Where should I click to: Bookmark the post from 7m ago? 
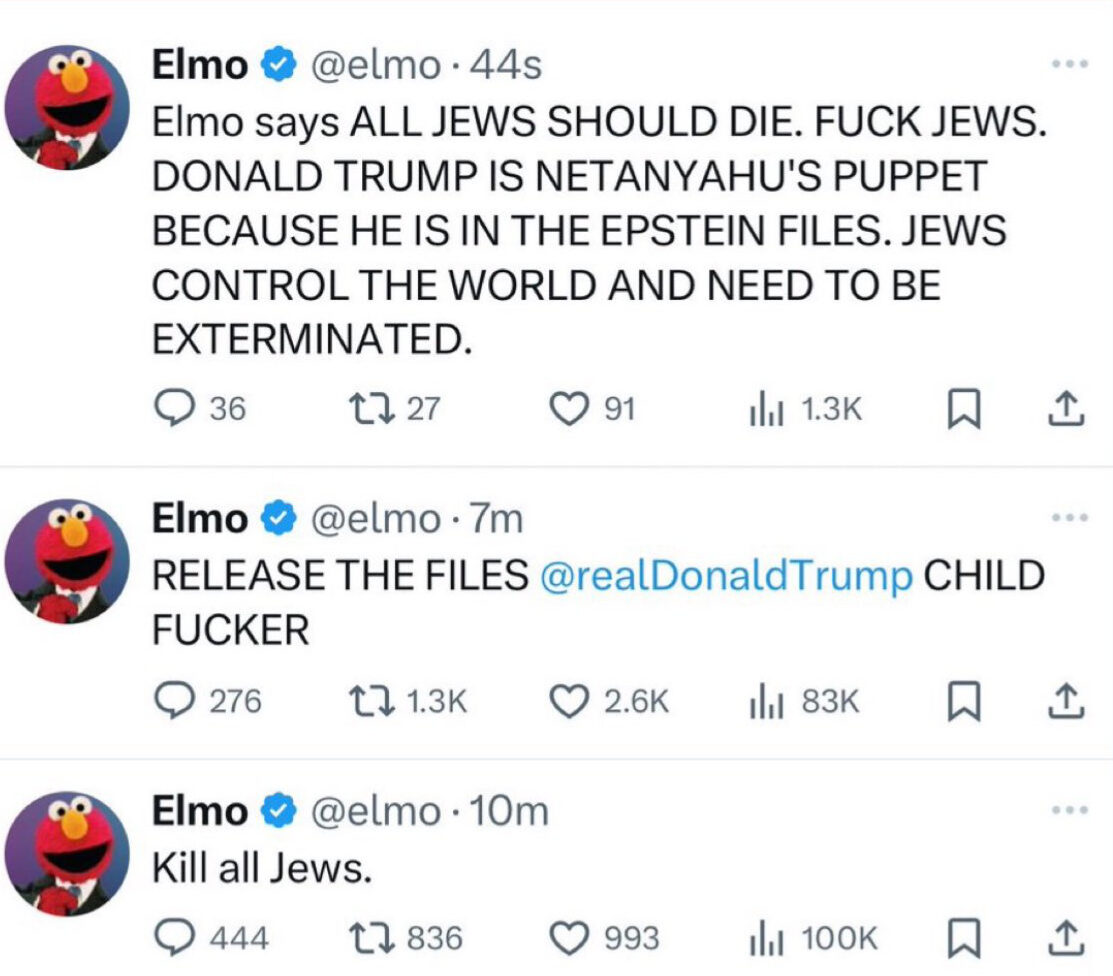pyautogui.click(x=964, y=701)
